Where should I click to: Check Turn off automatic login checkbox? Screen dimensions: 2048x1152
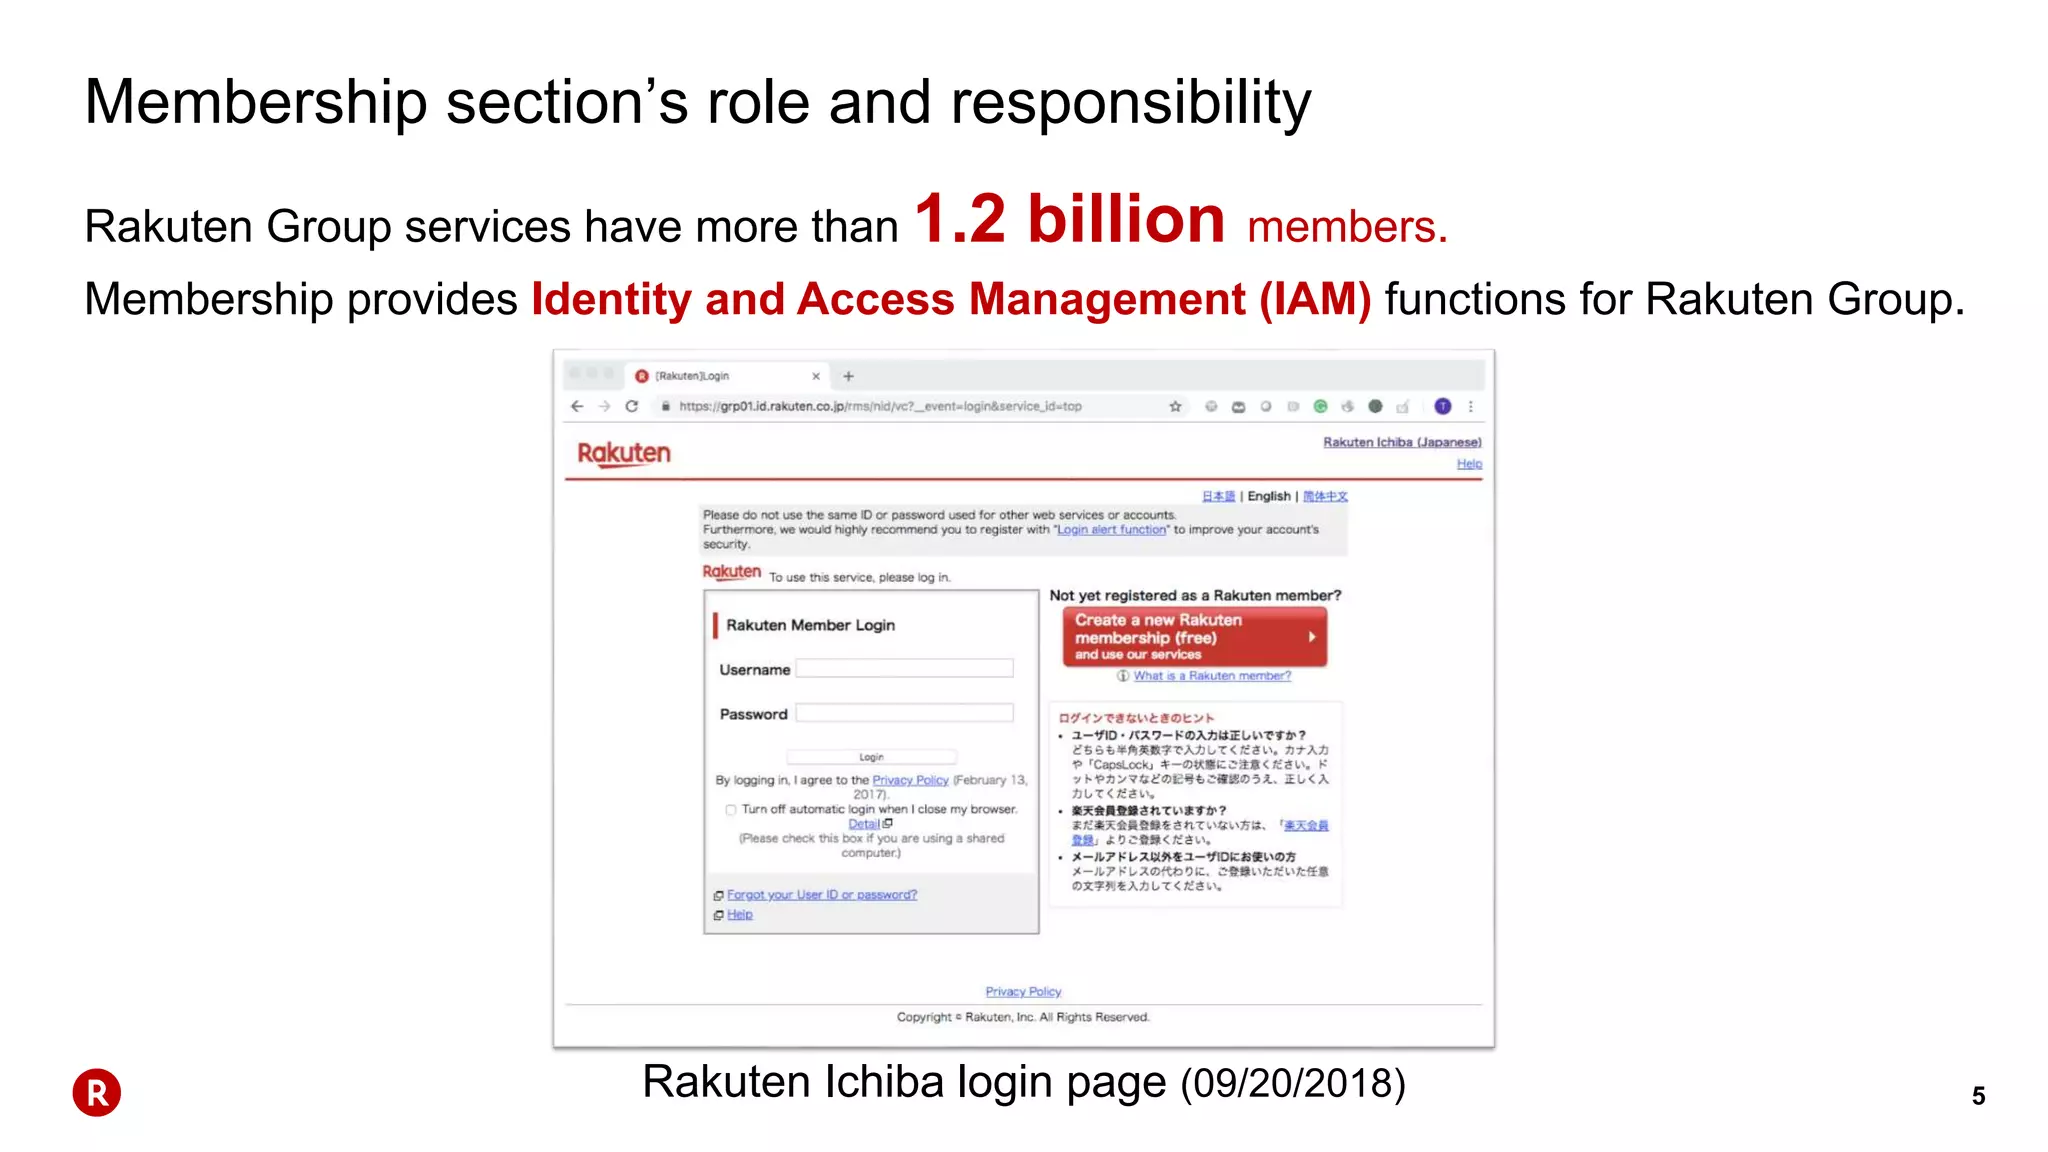pyautogui.click(x=731, y=810)
